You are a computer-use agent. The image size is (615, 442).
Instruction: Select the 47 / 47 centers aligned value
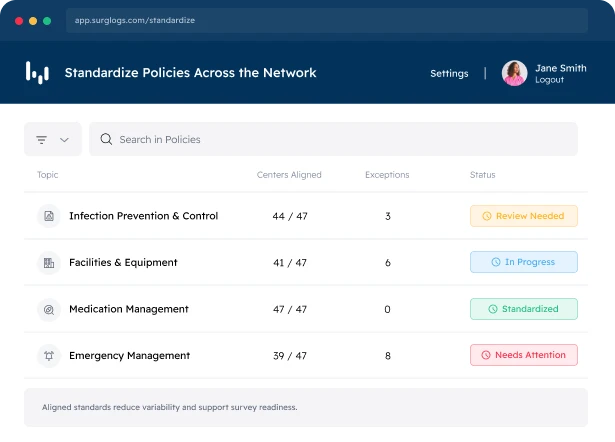point(290,309)
